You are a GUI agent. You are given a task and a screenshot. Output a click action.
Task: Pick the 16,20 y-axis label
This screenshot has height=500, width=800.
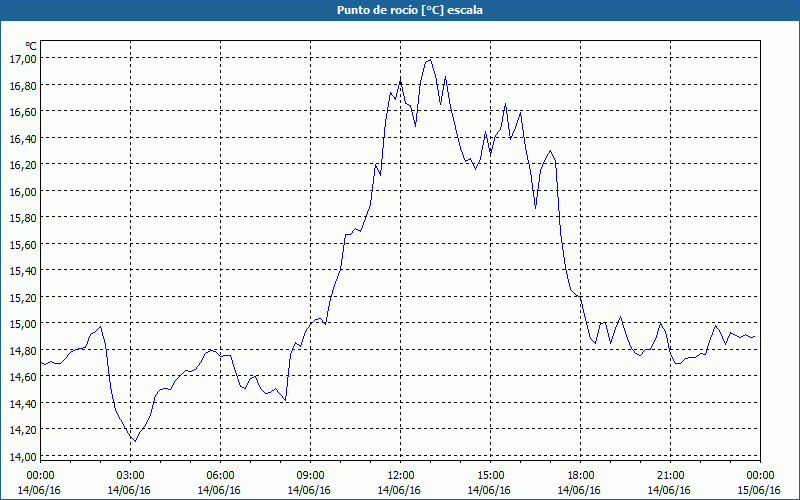tap(23, 165)
